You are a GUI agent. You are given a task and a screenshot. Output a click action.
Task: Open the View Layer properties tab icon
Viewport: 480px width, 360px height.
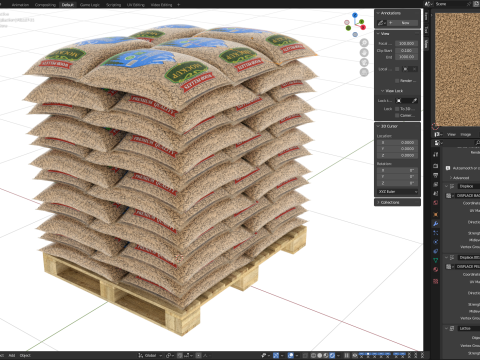[435, 184]
